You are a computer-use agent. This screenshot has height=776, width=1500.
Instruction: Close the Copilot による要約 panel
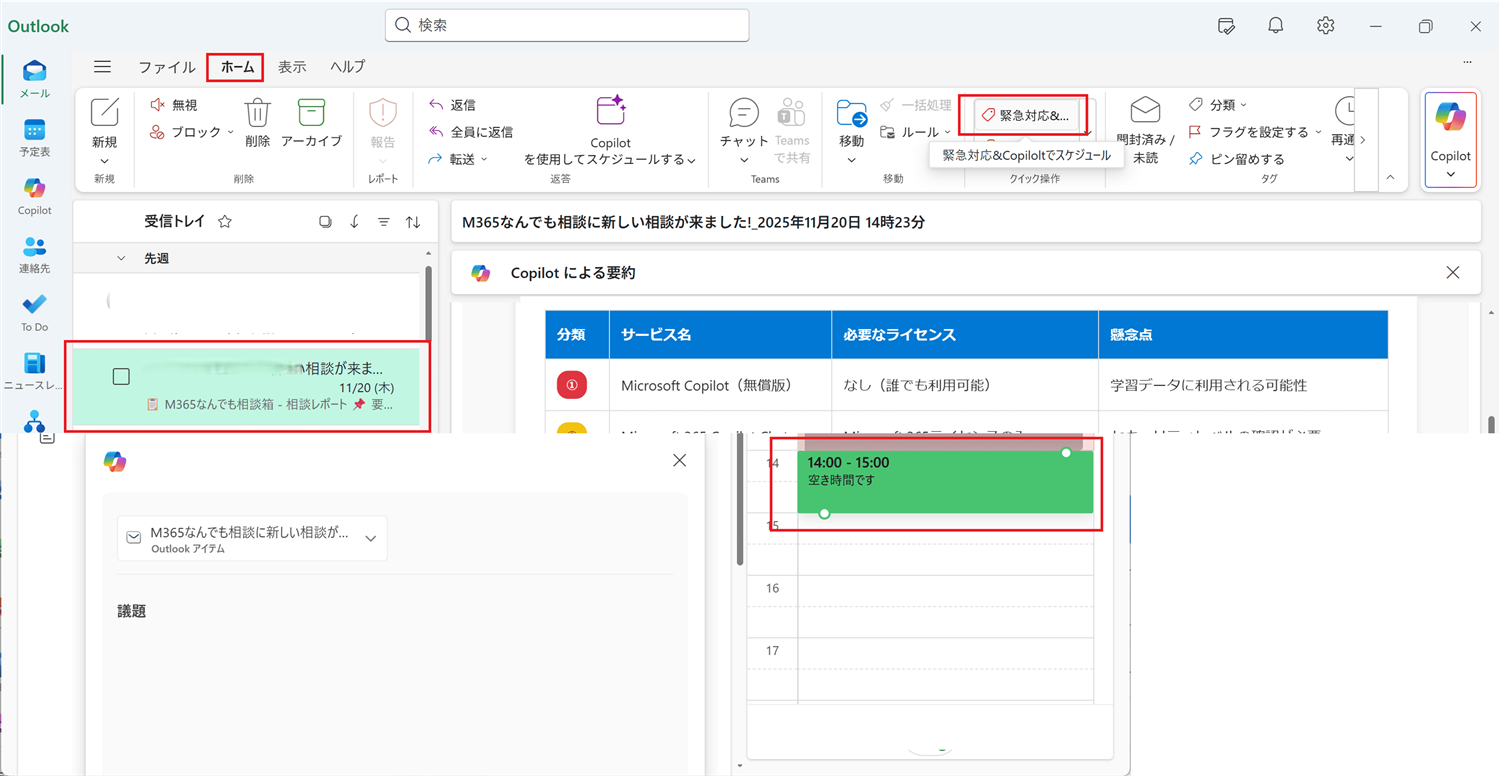1453,272
